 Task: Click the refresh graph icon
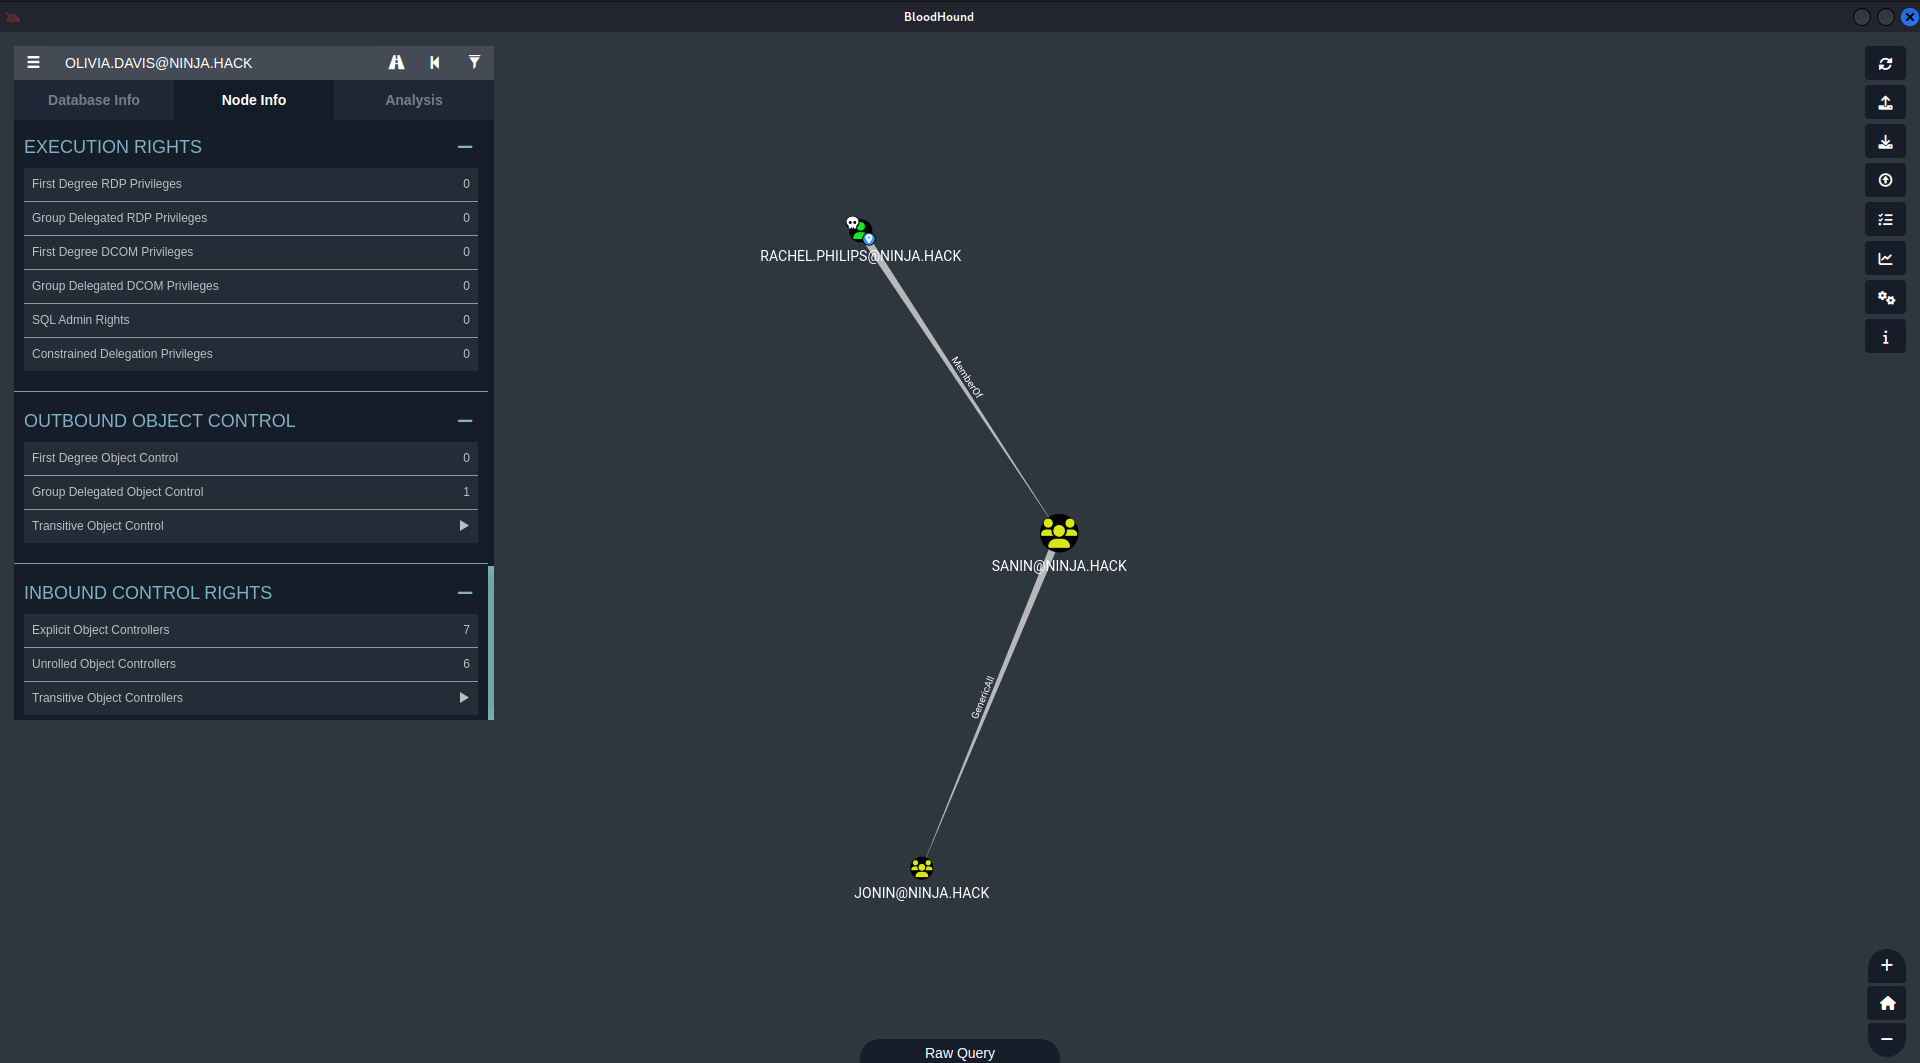(x=1884, y=64)
